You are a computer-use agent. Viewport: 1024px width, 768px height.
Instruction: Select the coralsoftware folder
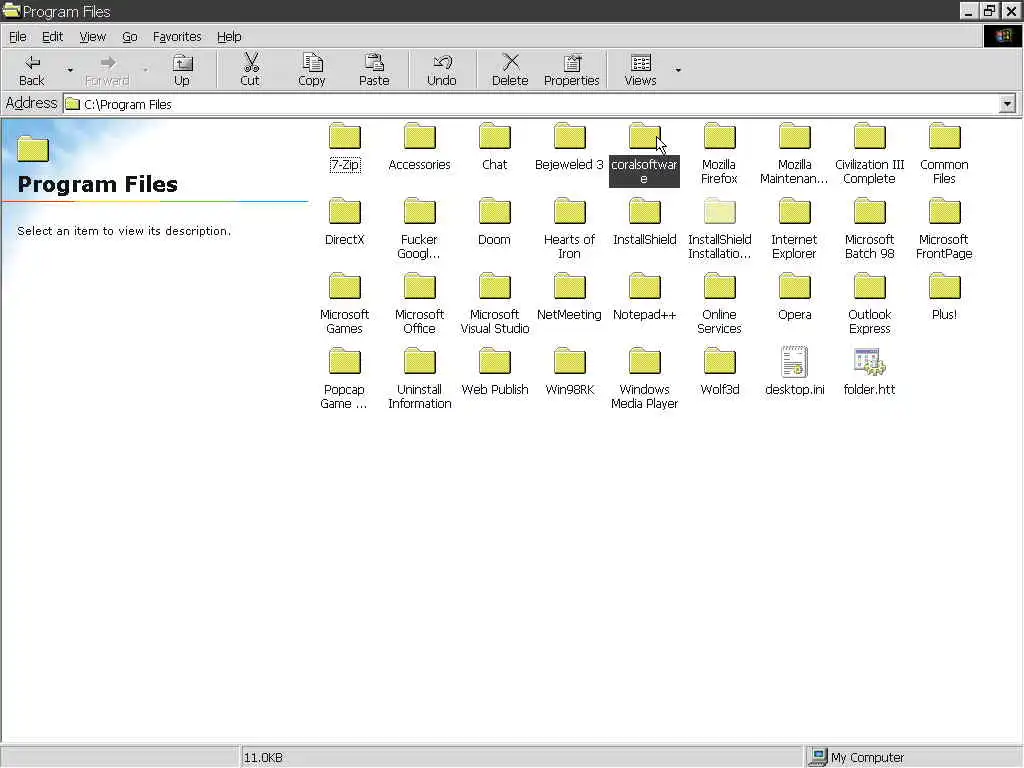[645, 154]
